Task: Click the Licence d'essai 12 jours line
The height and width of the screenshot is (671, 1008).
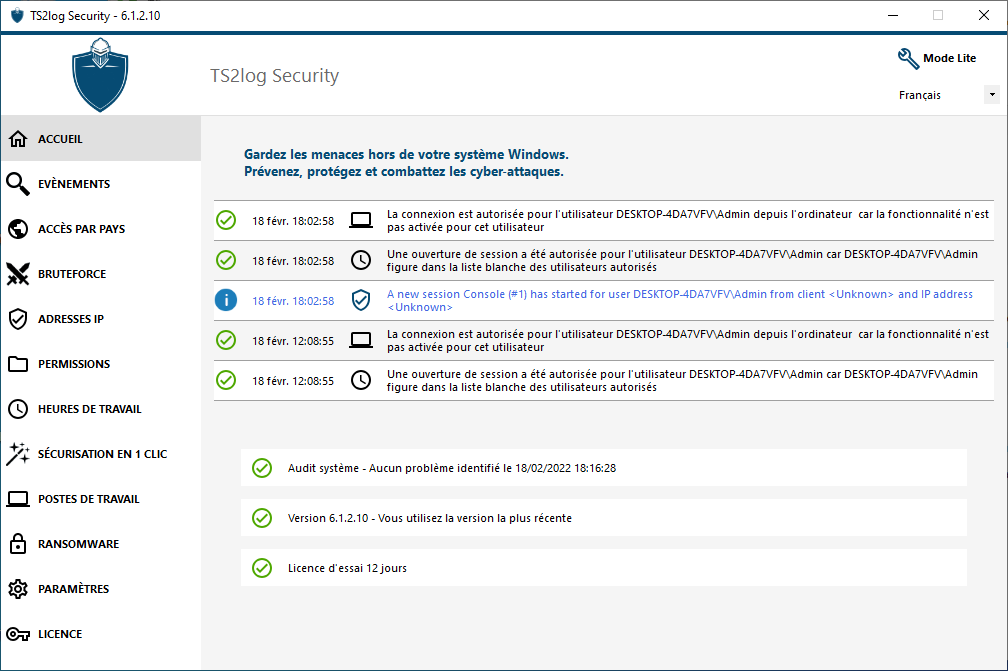Action: tap(604, 568)
